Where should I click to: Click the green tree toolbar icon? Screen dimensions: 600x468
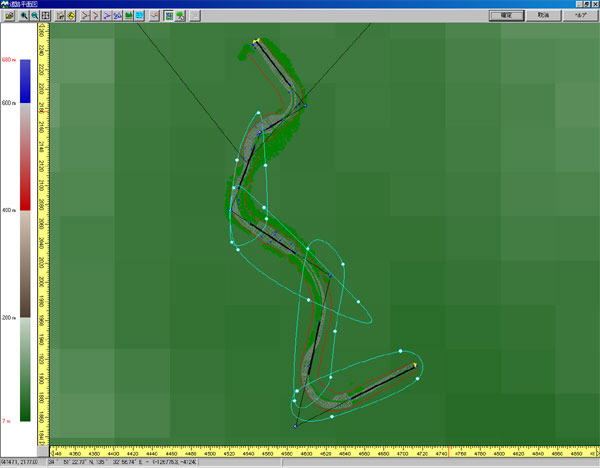click(181, 16)
